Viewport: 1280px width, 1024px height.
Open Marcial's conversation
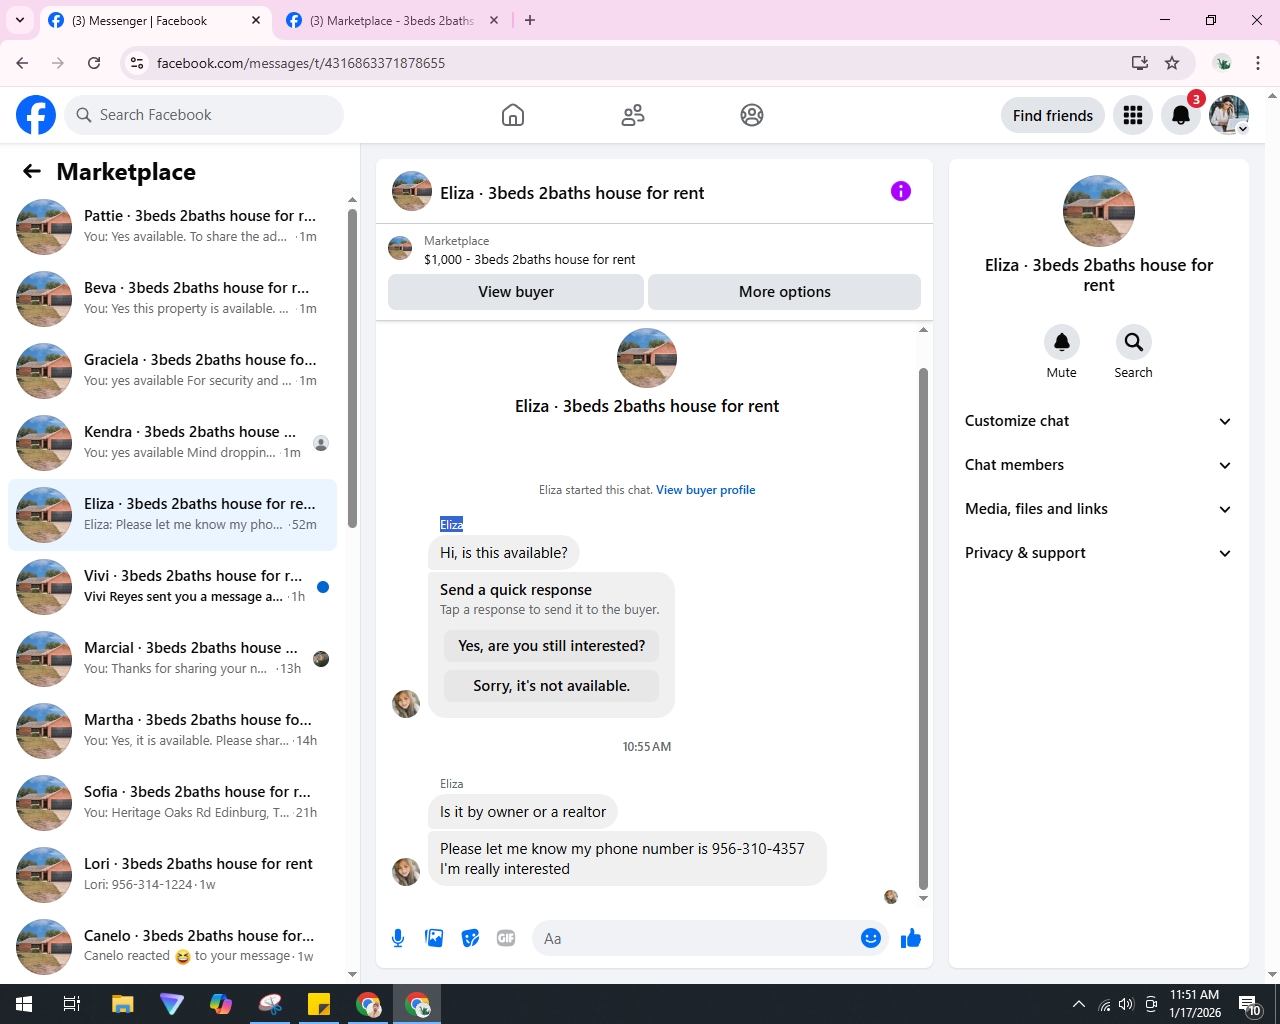172,658
